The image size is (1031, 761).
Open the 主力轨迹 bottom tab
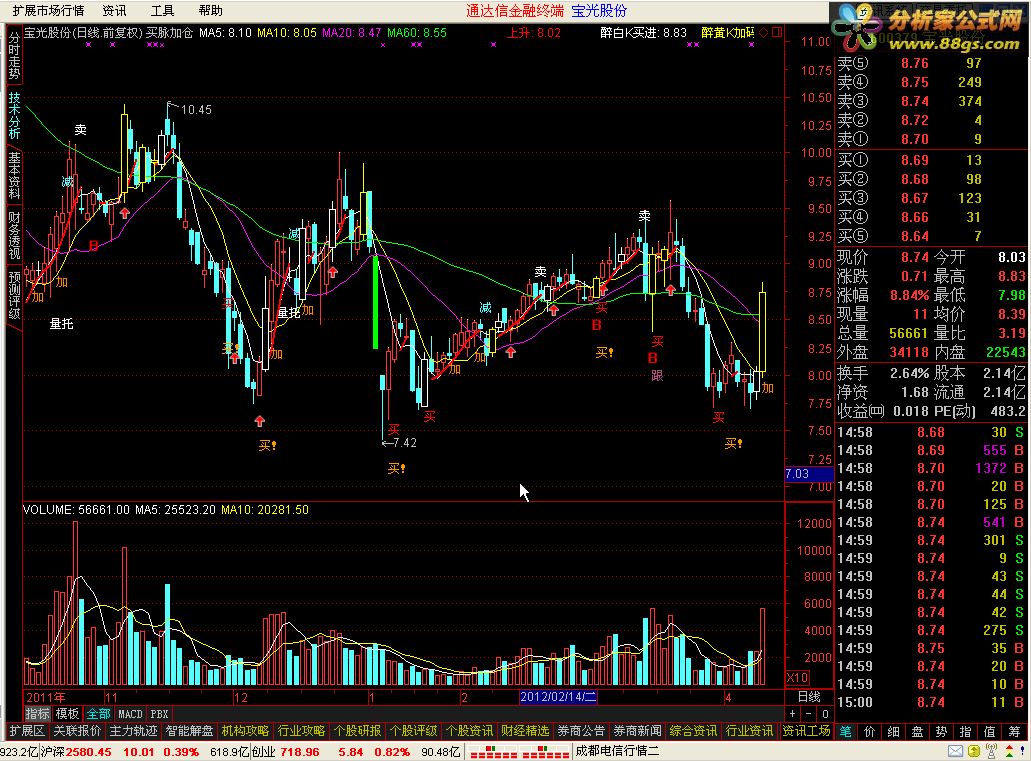(133, 731)
